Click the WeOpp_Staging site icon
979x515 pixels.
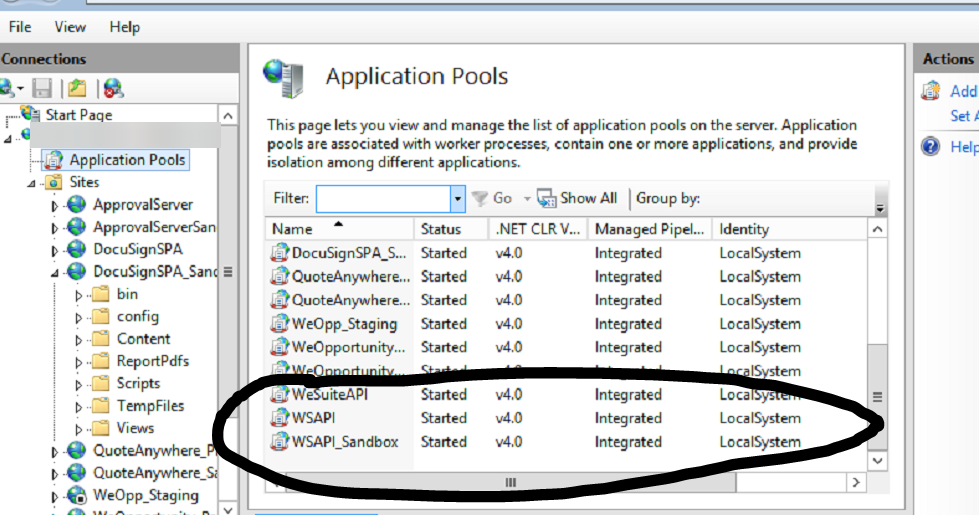click(77, 495)
